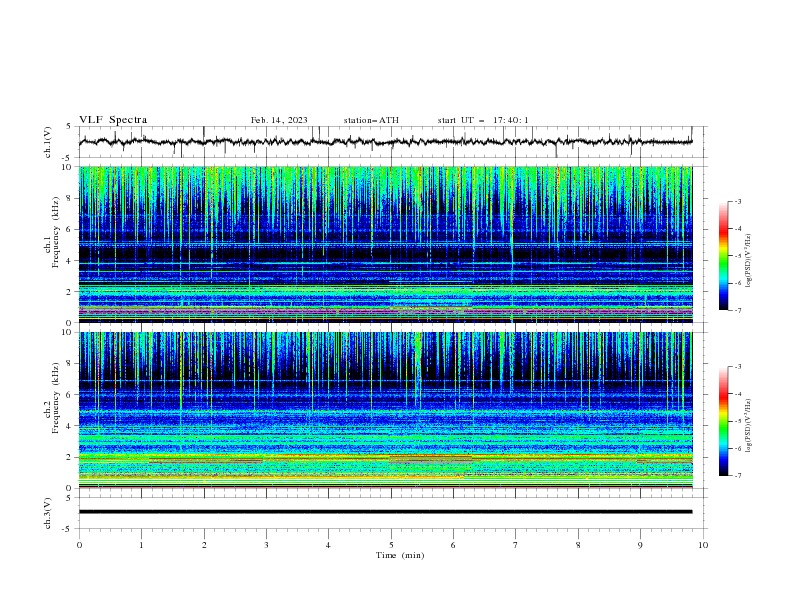Viewport: 792px width, 612px height.
Task: Click the "-7" tick on ch.2 colorbar
Action: tap(737, 475)
